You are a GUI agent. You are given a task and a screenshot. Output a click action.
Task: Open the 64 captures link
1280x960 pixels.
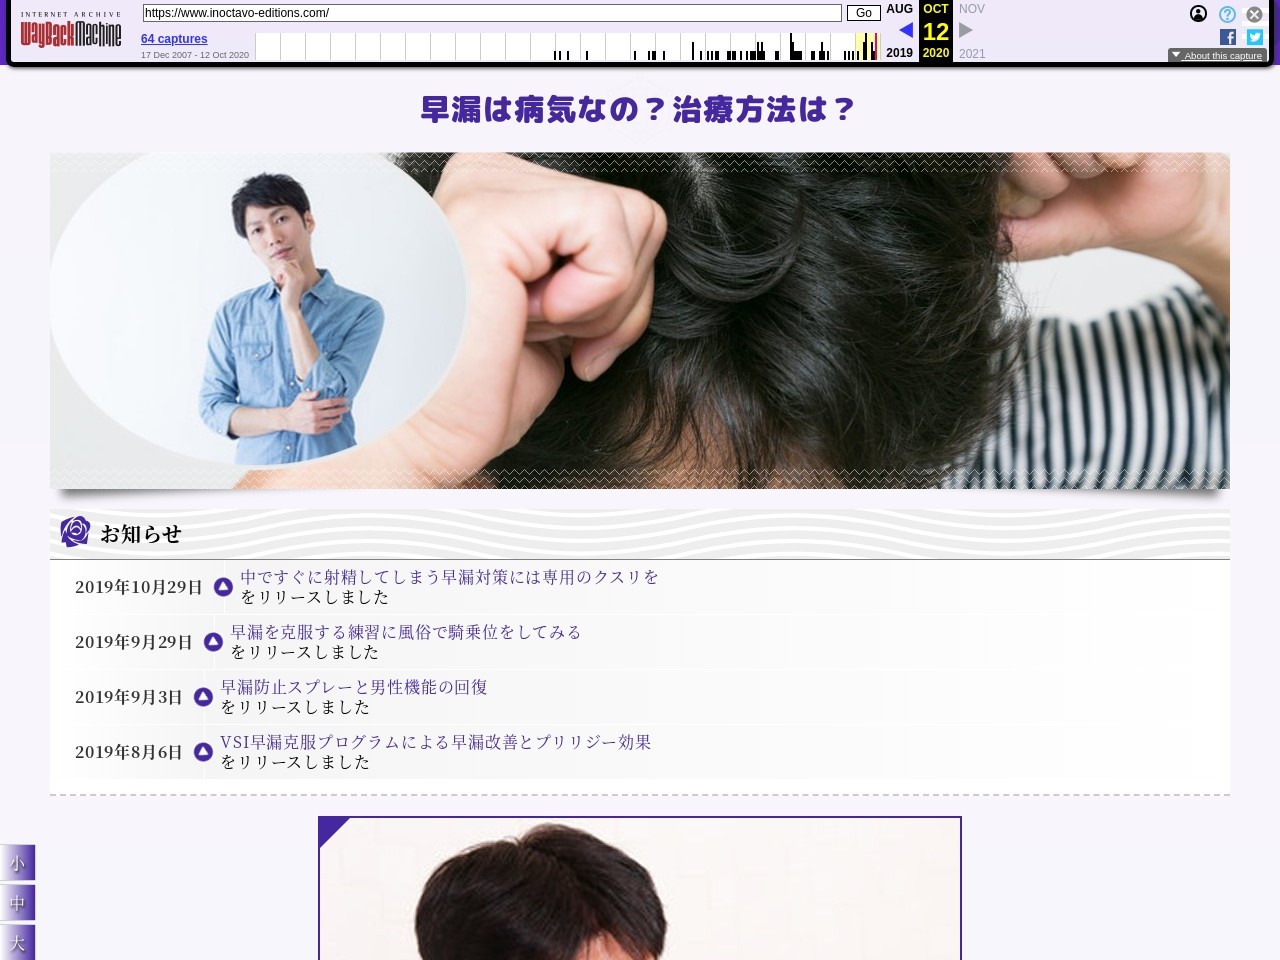[x=174, y=39]
